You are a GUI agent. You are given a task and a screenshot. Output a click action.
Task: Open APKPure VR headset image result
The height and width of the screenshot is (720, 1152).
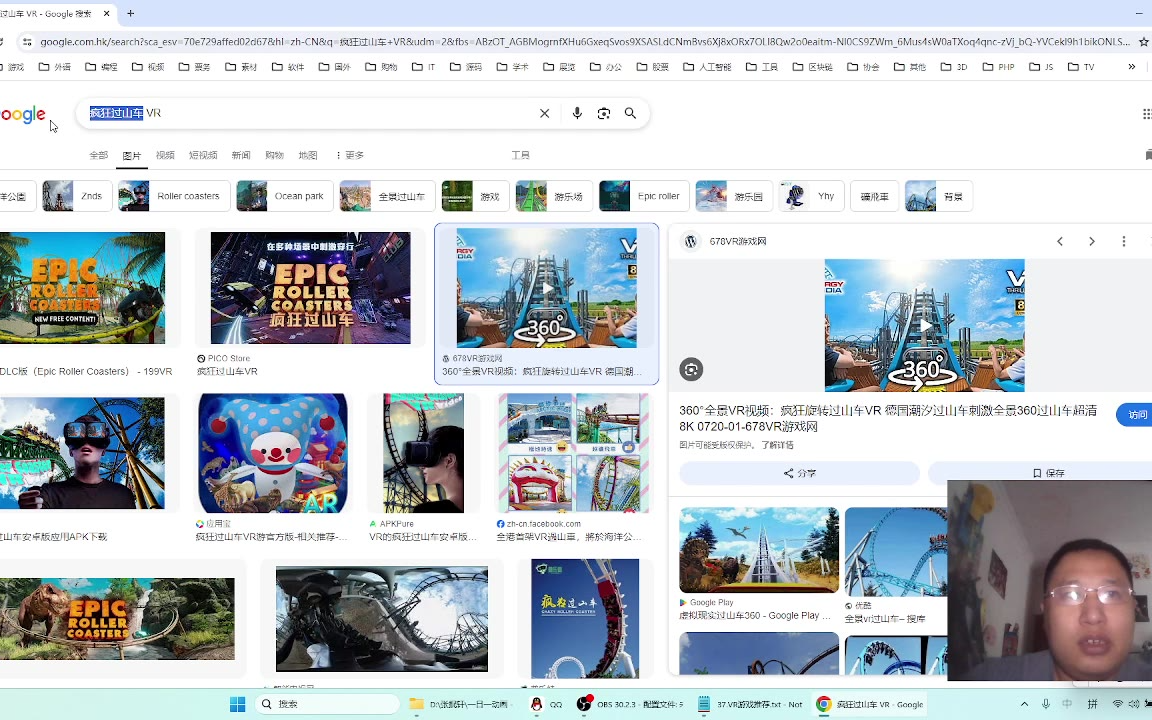(x=423, y=453)
